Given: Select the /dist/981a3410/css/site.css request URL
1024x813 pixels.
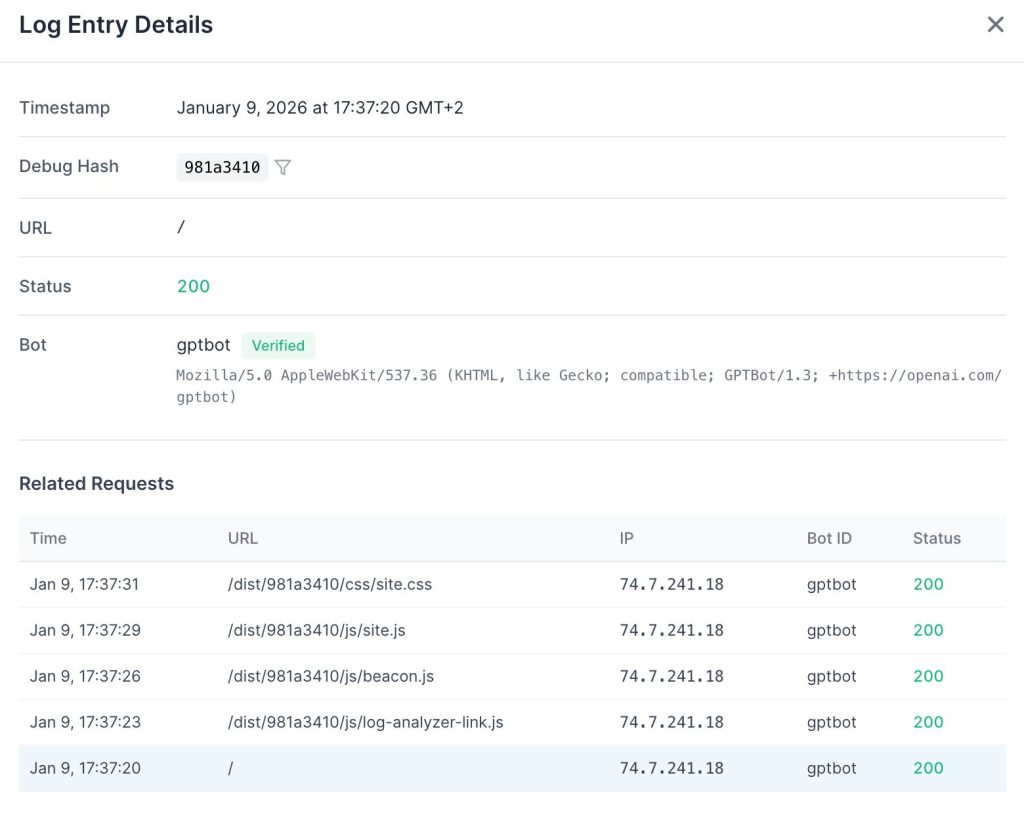Looking at the screenshot, I should (x=330, y=584).
